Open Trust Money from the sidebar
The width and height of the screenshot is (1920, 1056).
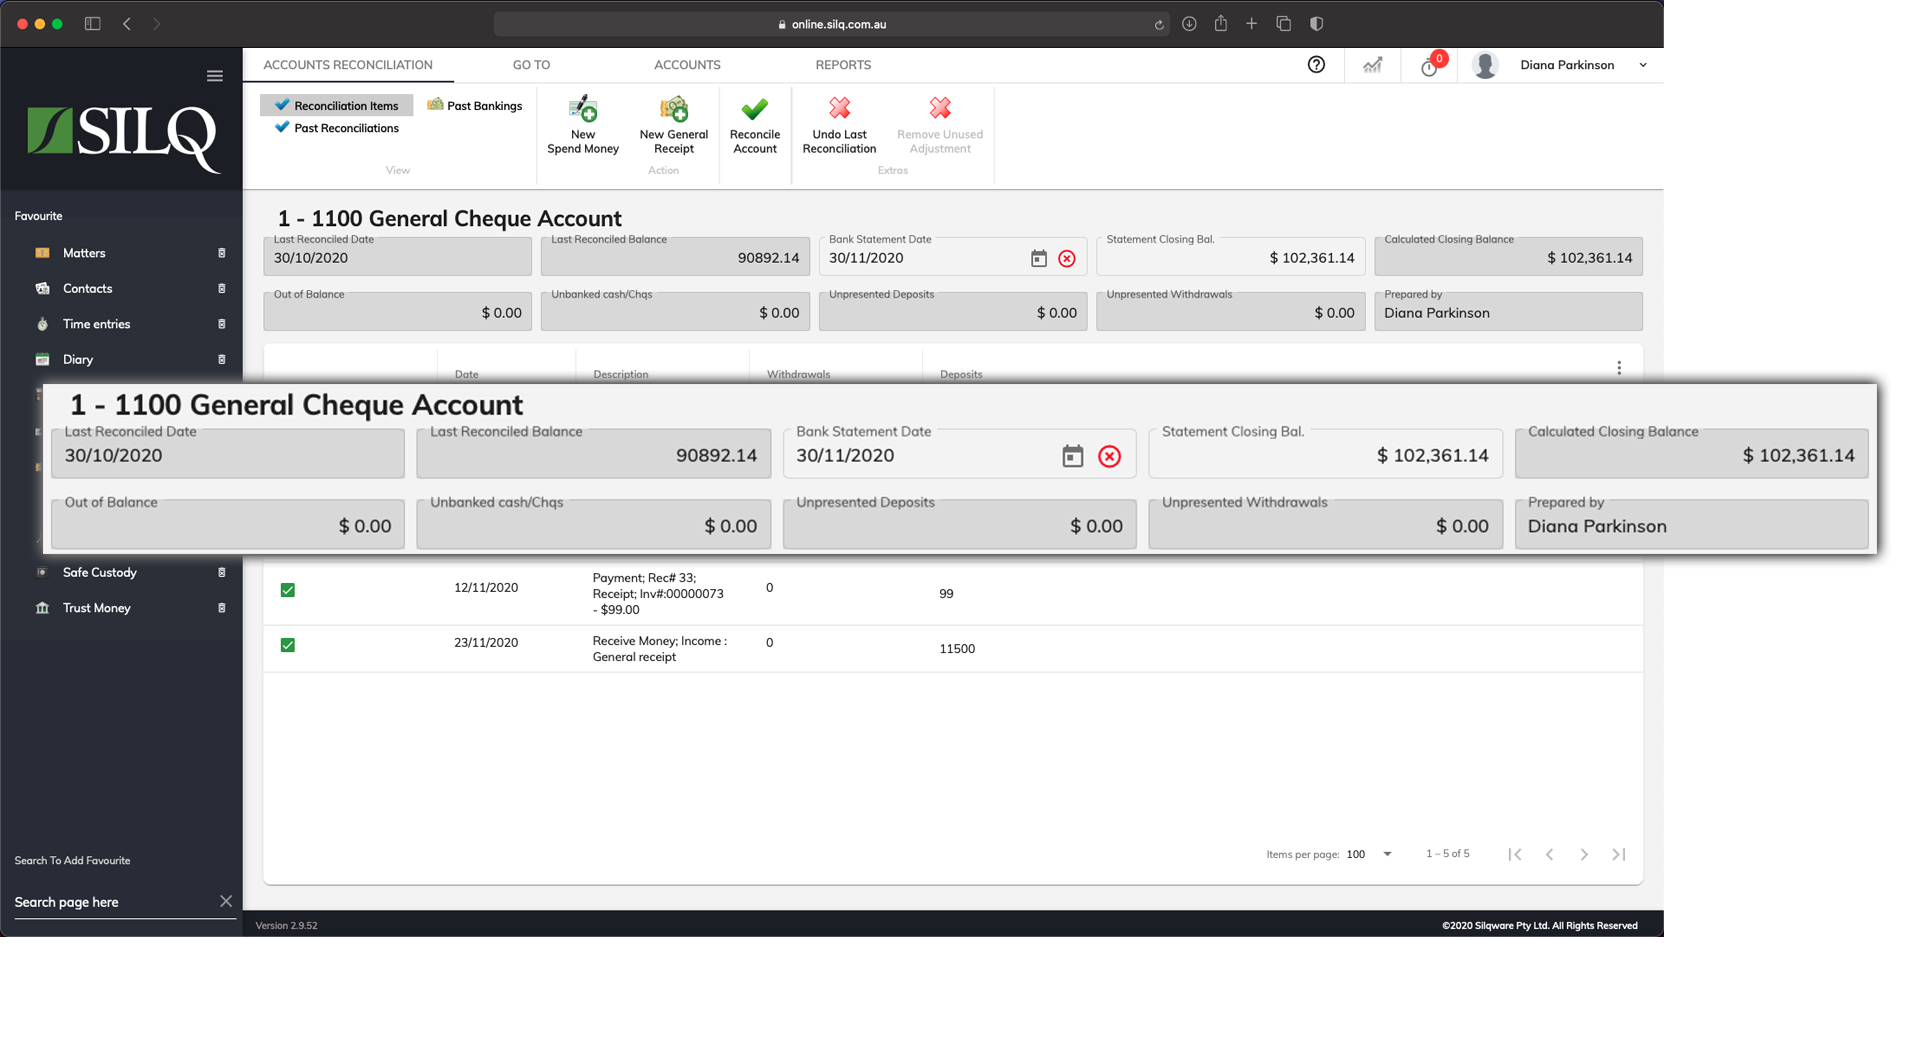[x=96, y=607]
